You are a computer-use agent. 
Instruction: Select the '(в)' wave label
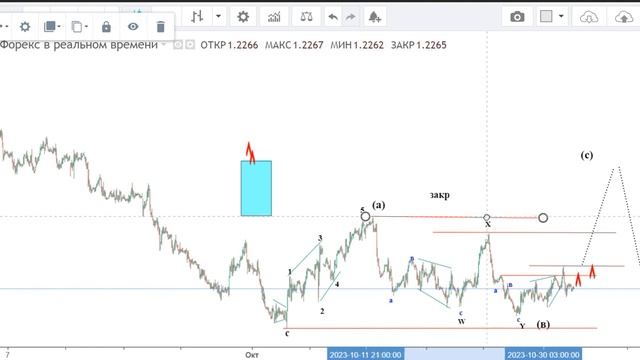click(x=543, y=324)
